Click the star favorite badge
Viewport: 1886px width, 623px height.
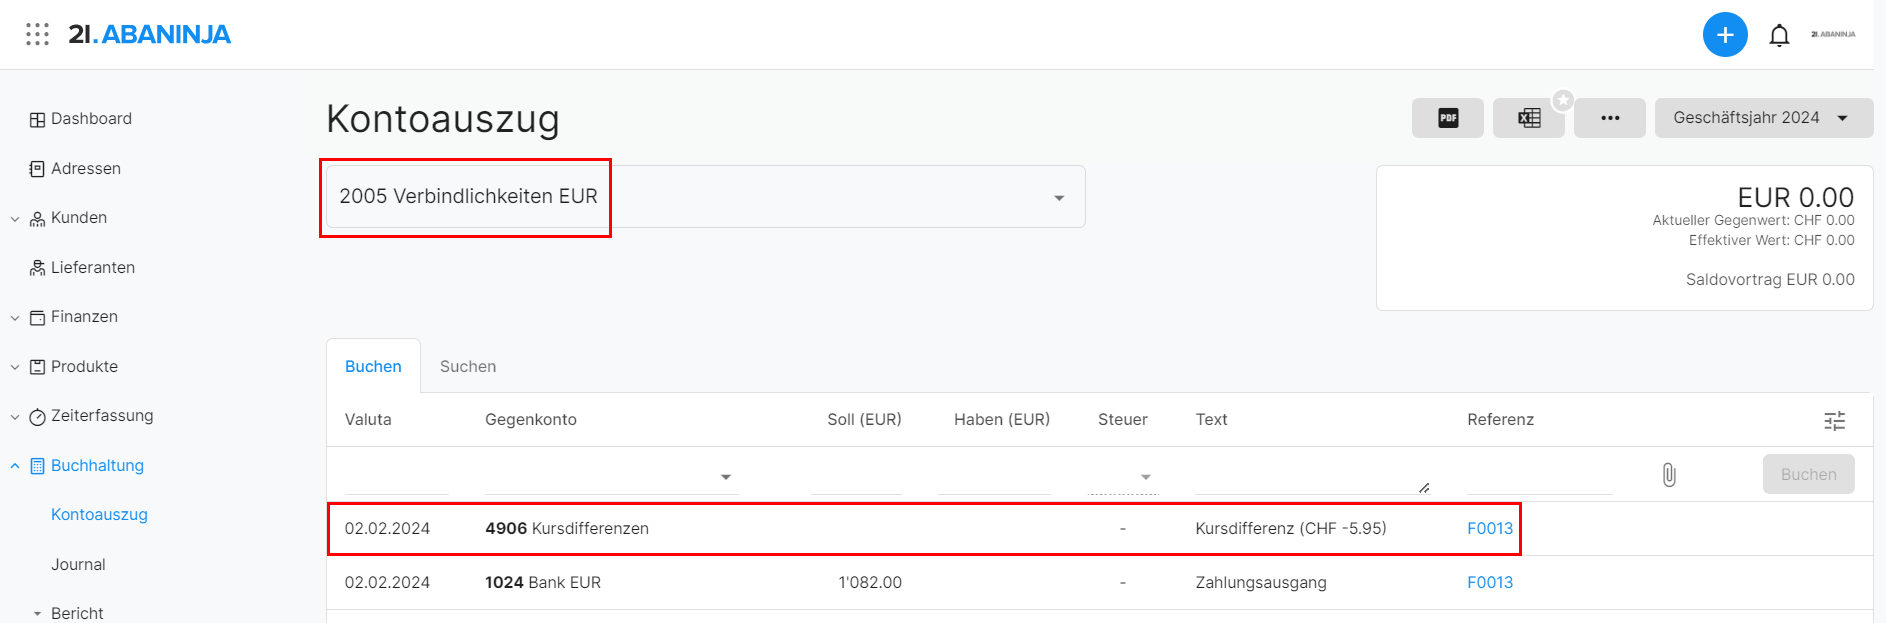tap(1563, 100)
